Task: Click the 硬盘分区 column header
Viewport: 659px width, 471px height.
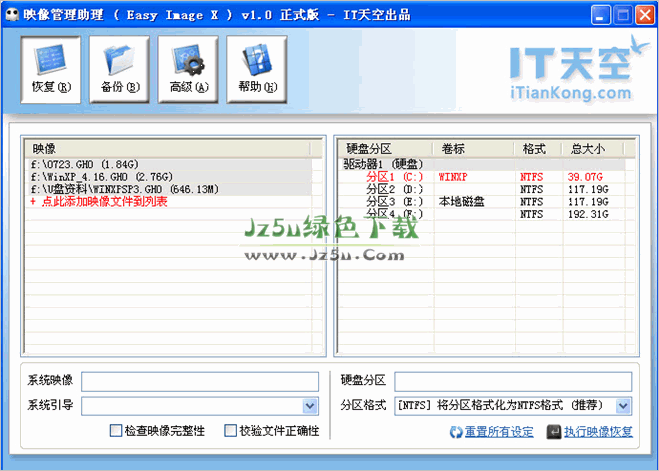Action: tap(386, 149)
